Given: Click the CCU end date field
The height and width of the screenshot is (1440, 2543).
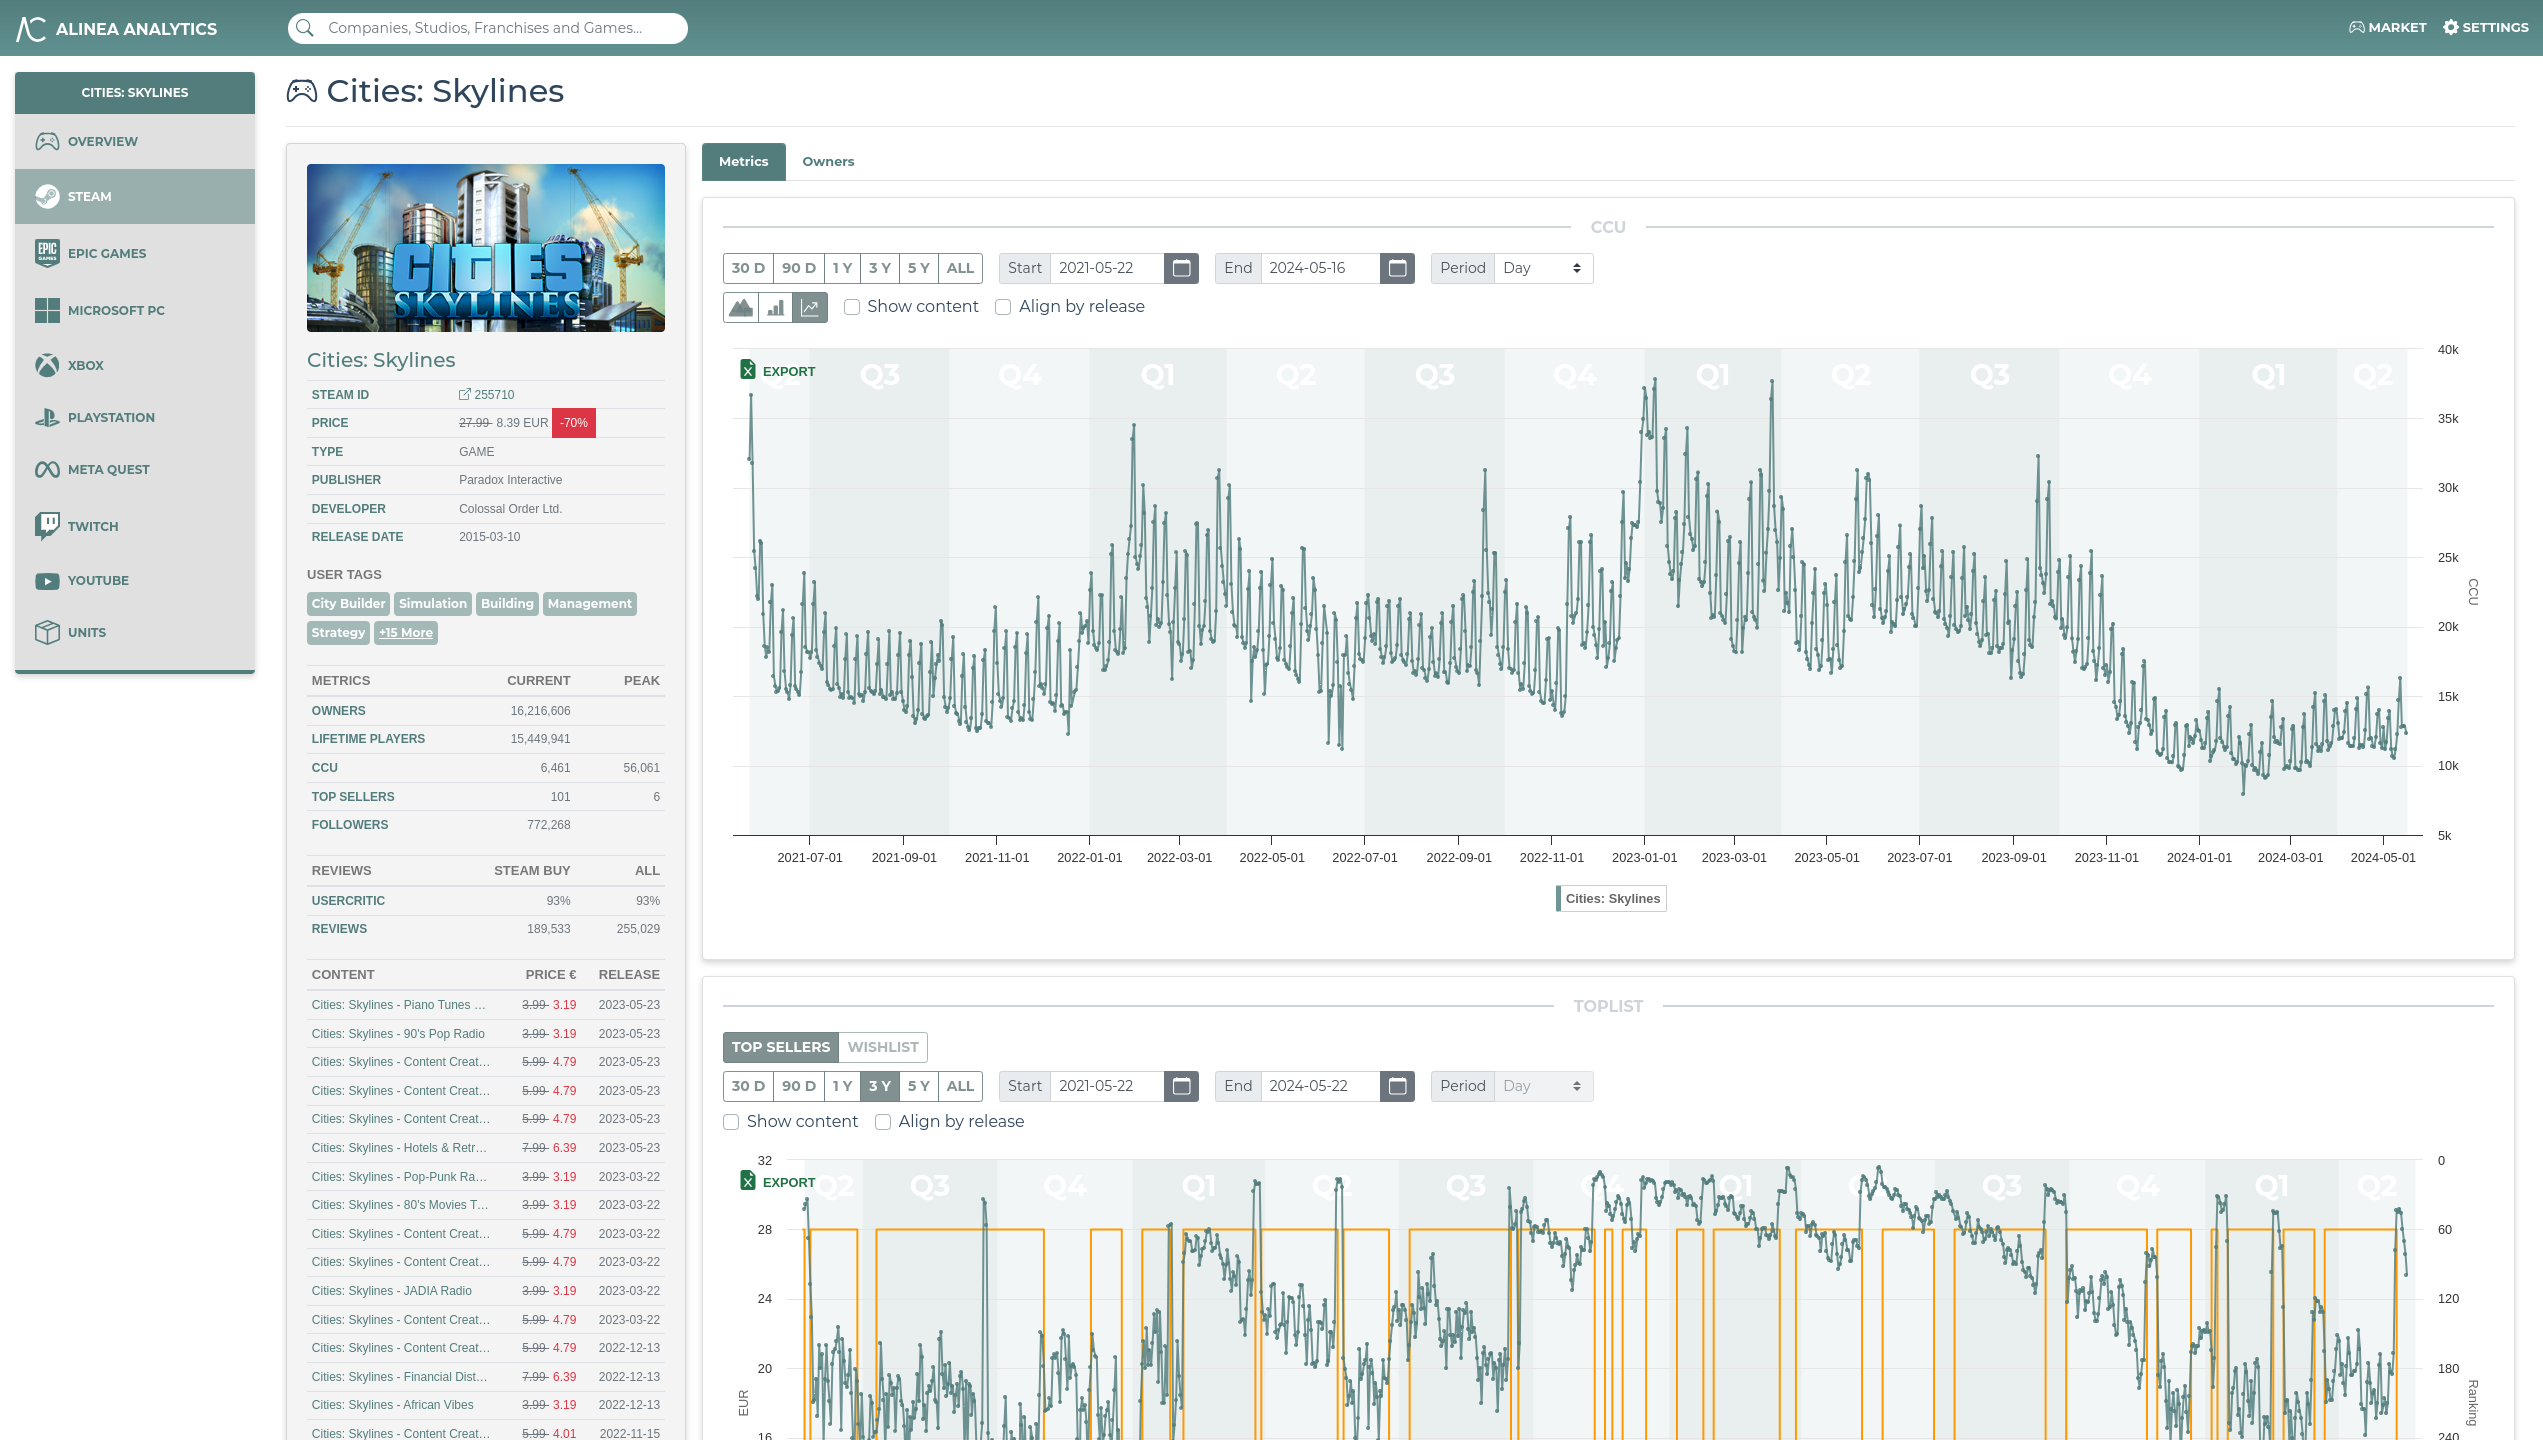Looking at the screenshot, I should [x=1321, y=268].
